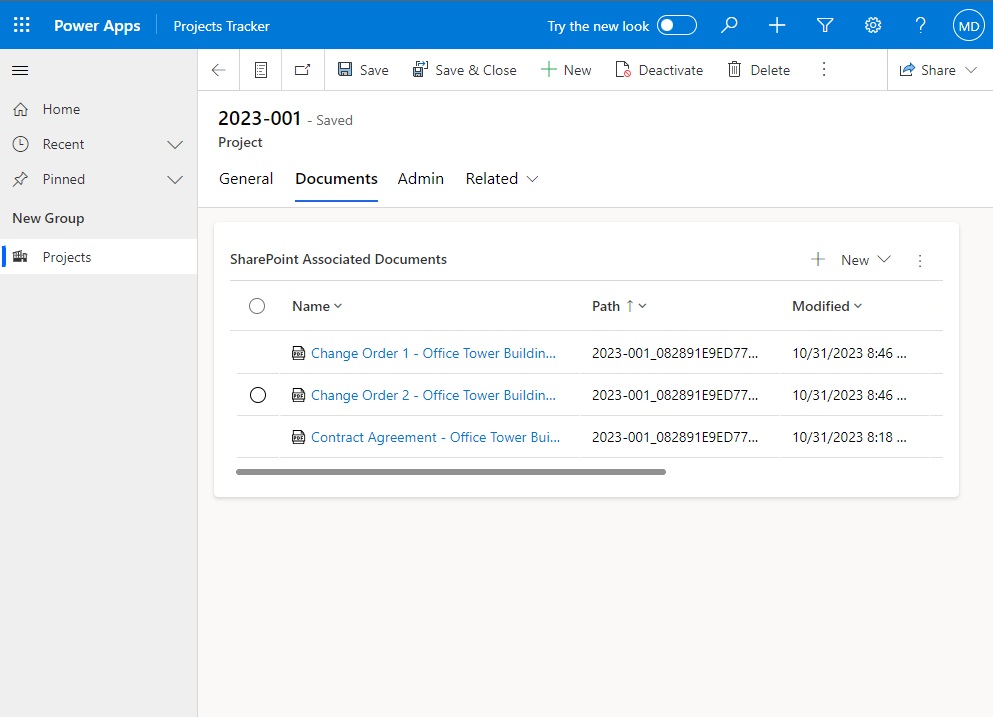
Task: Click the search magnifier icon
Action: click(729, 25)
